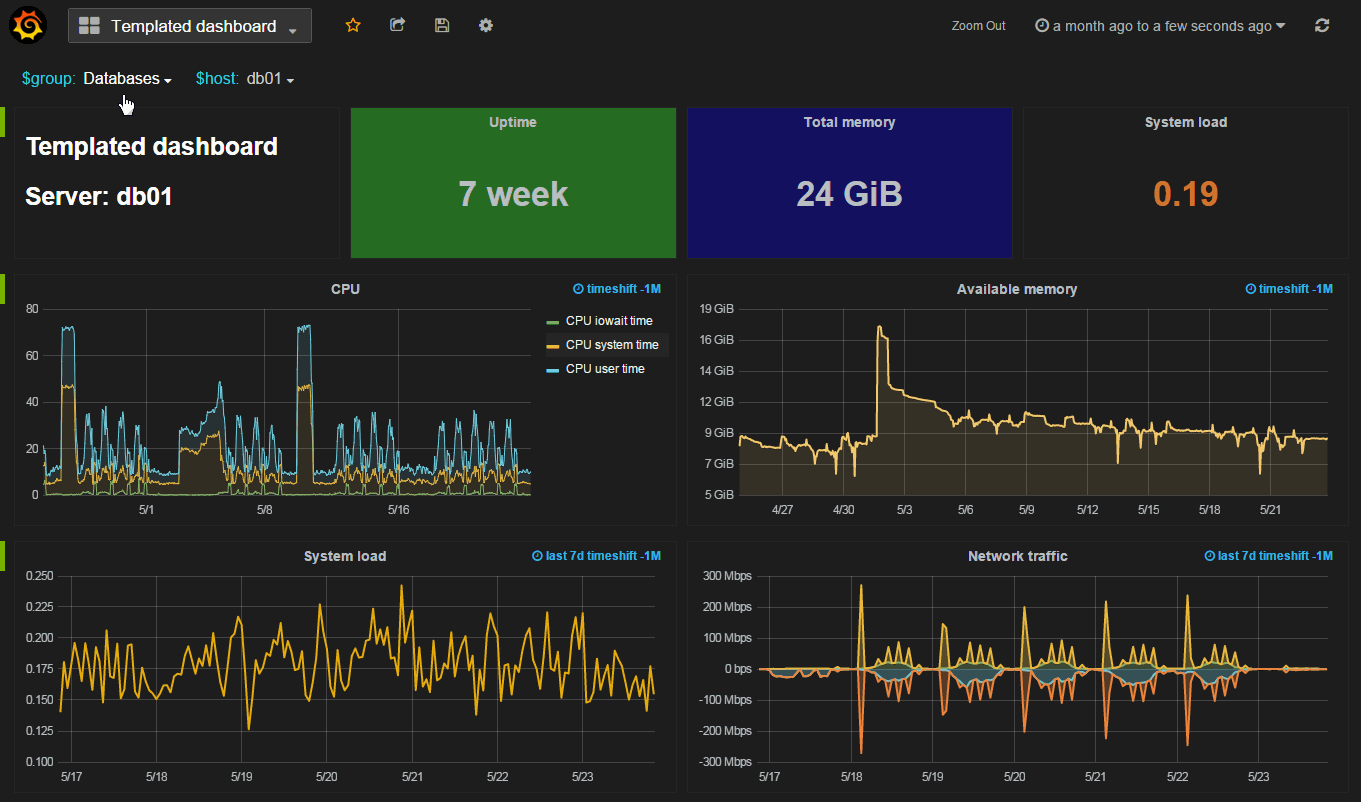This screenshot has width=1361, height=802.
Task: Click System load last 7d timeshift label
Action: click(x=596, y=556)
